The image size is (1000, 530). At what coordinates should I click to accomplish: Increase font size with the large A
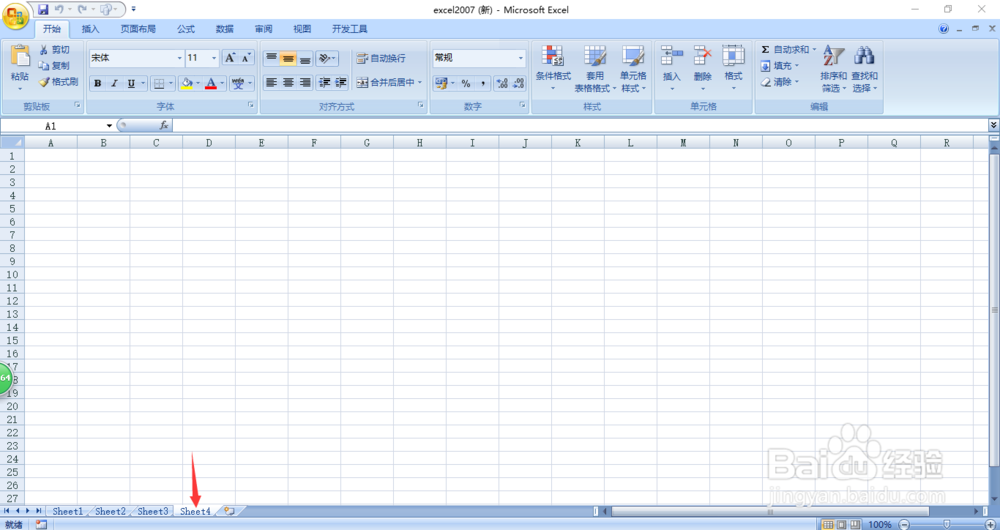[230, 58]
